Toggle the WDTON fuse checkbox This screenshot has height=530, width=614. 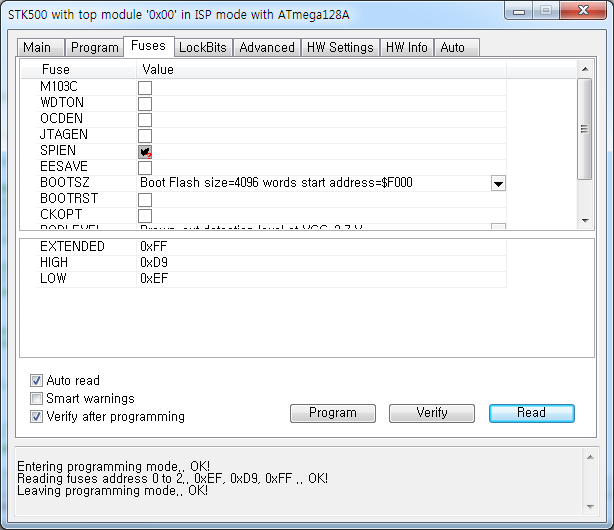[145, 103]
